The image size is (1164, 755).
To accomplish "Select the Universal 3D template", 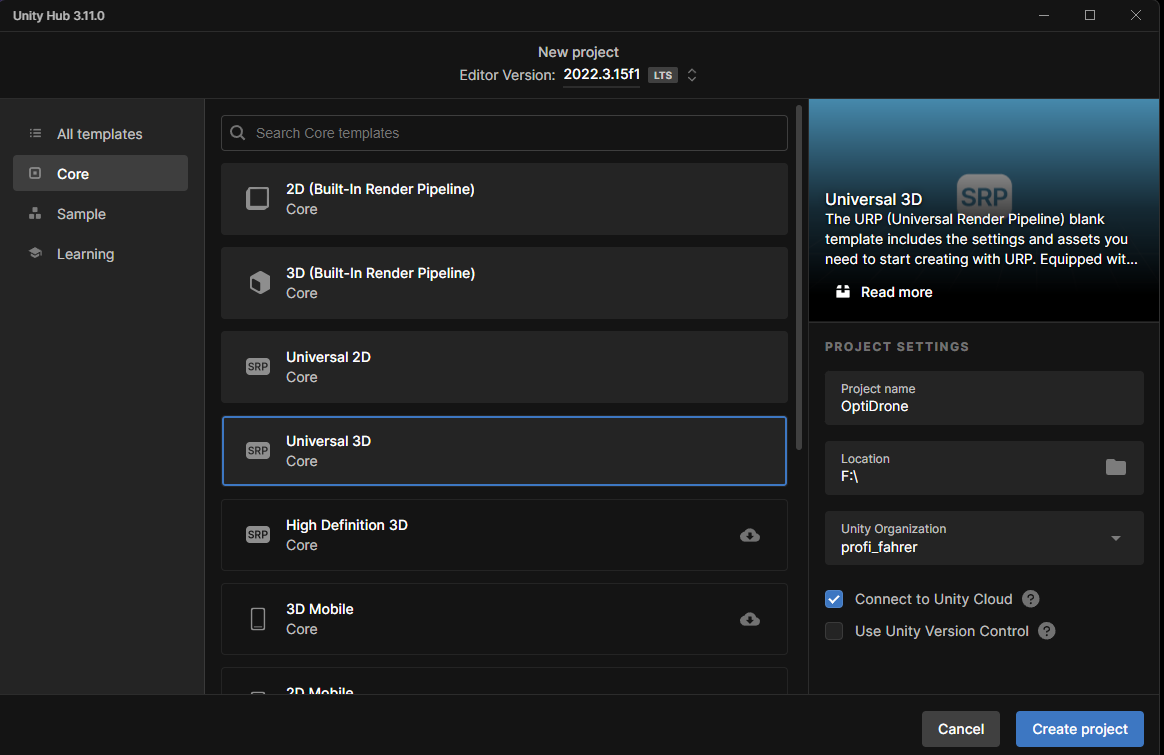I will coord(504,451).
